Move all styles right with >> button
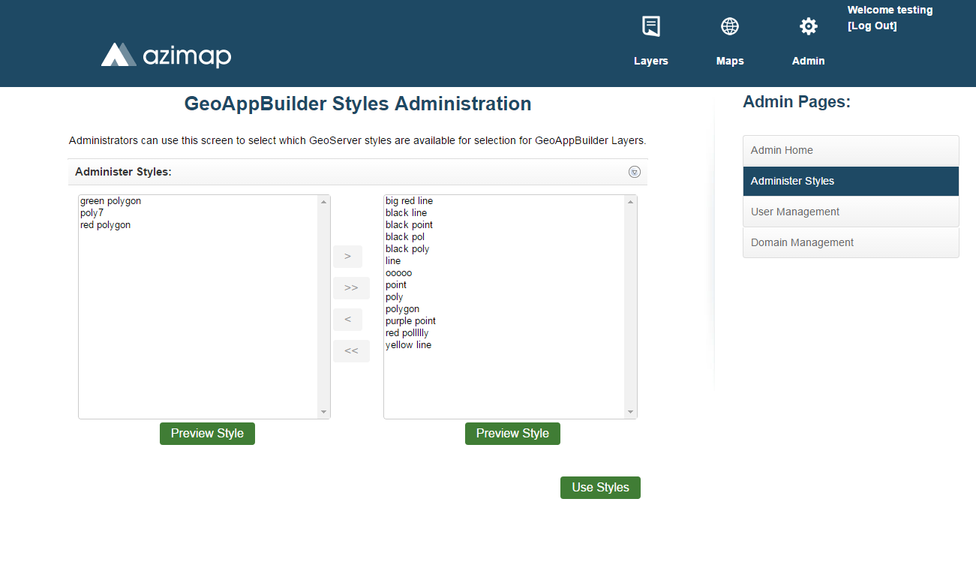 [351, 288]
